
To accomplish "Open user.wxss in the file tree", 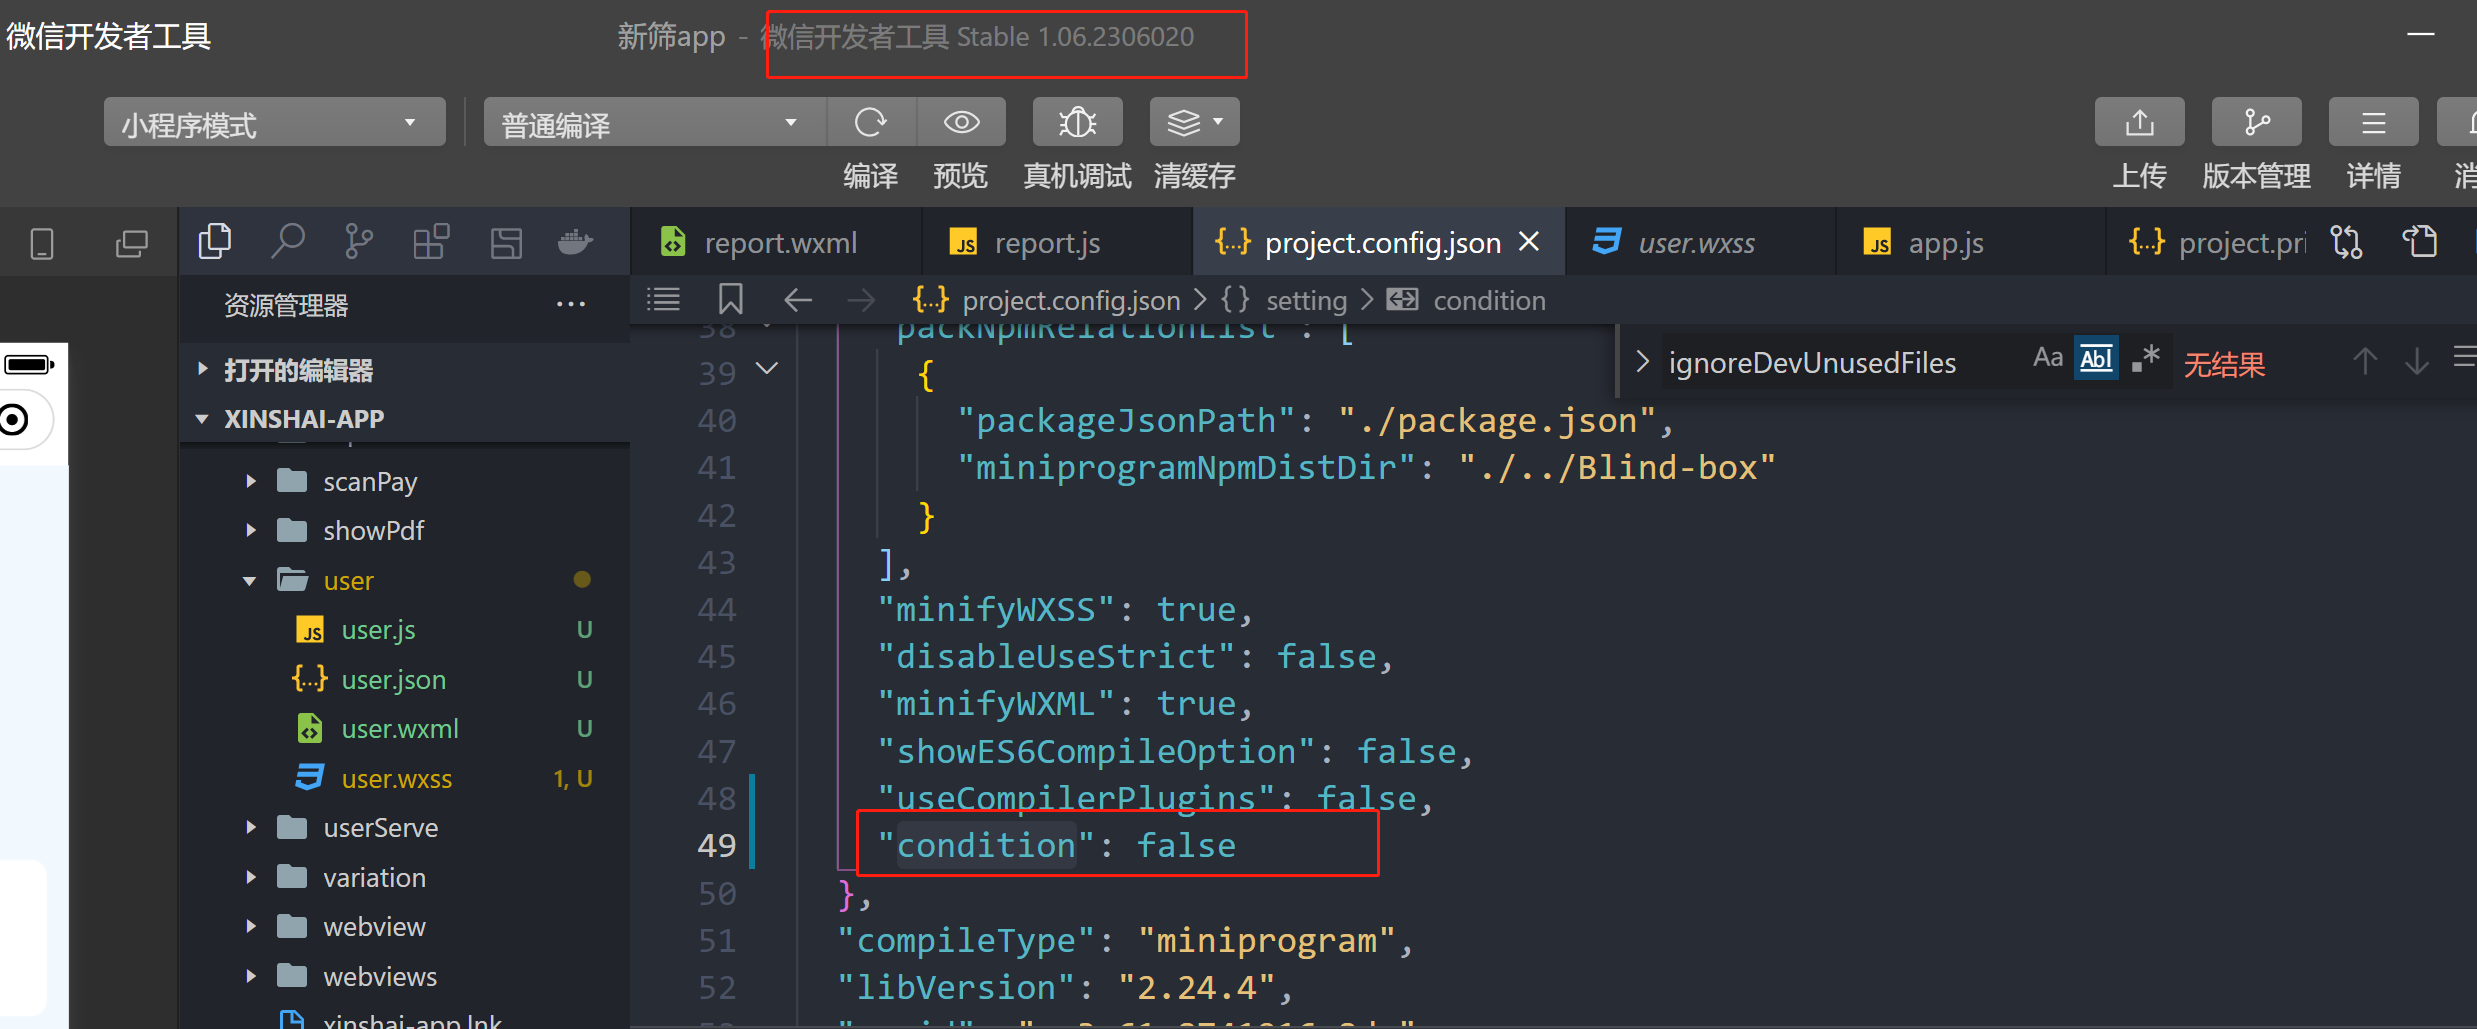I will [x=396, y=778].
